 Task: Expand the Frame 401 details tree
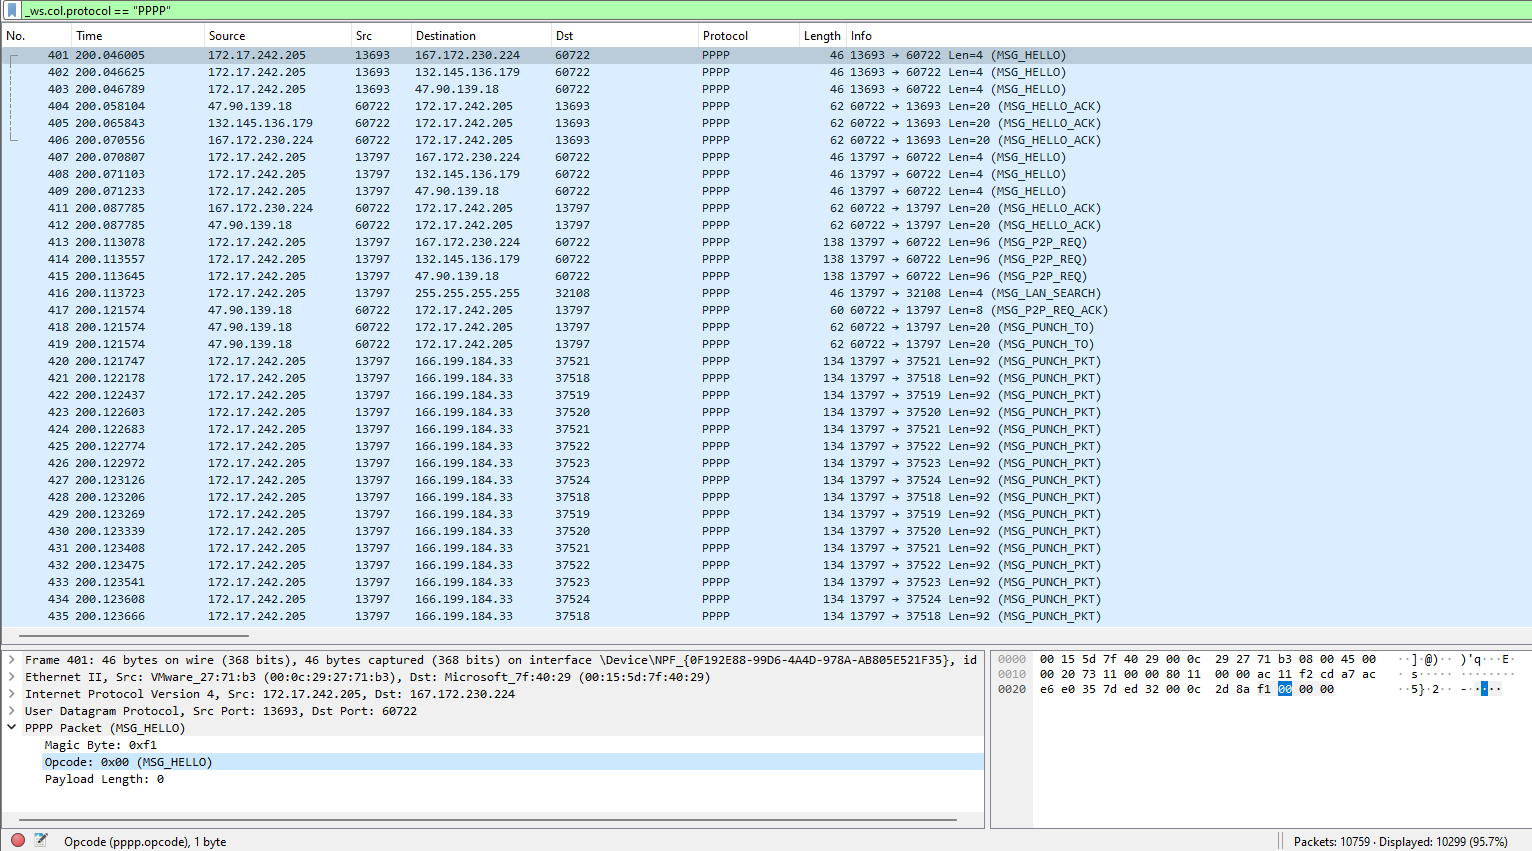coord(12,660)
